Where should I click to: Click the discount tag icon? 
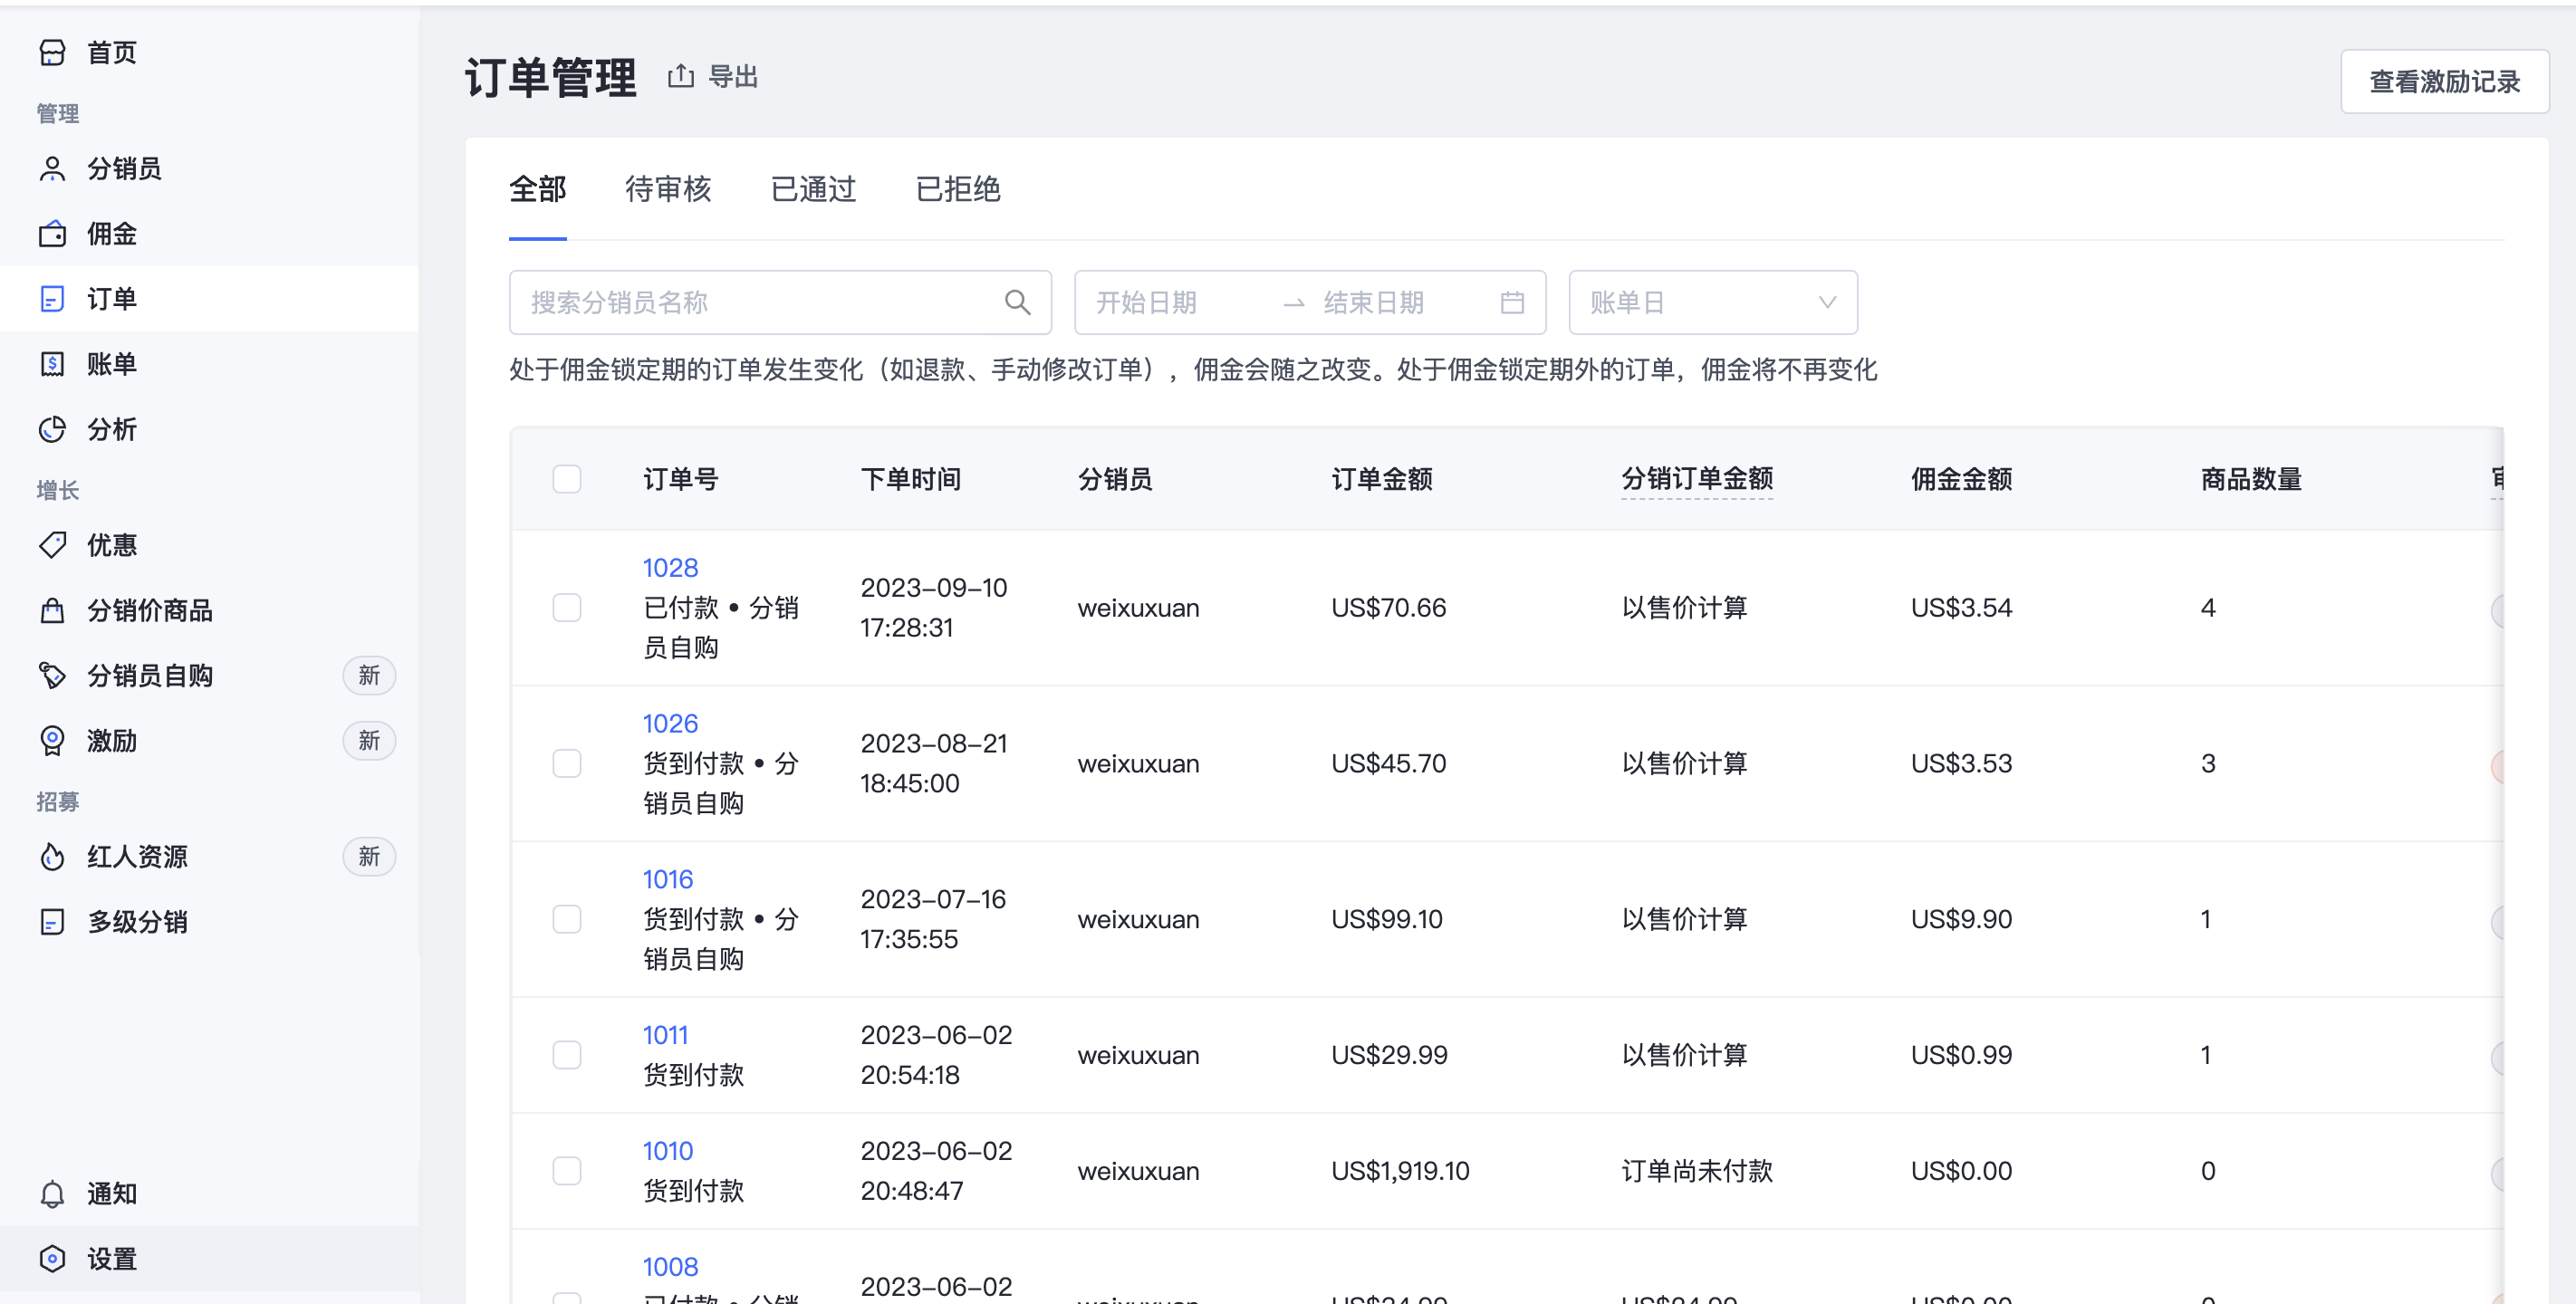(52, 545)
